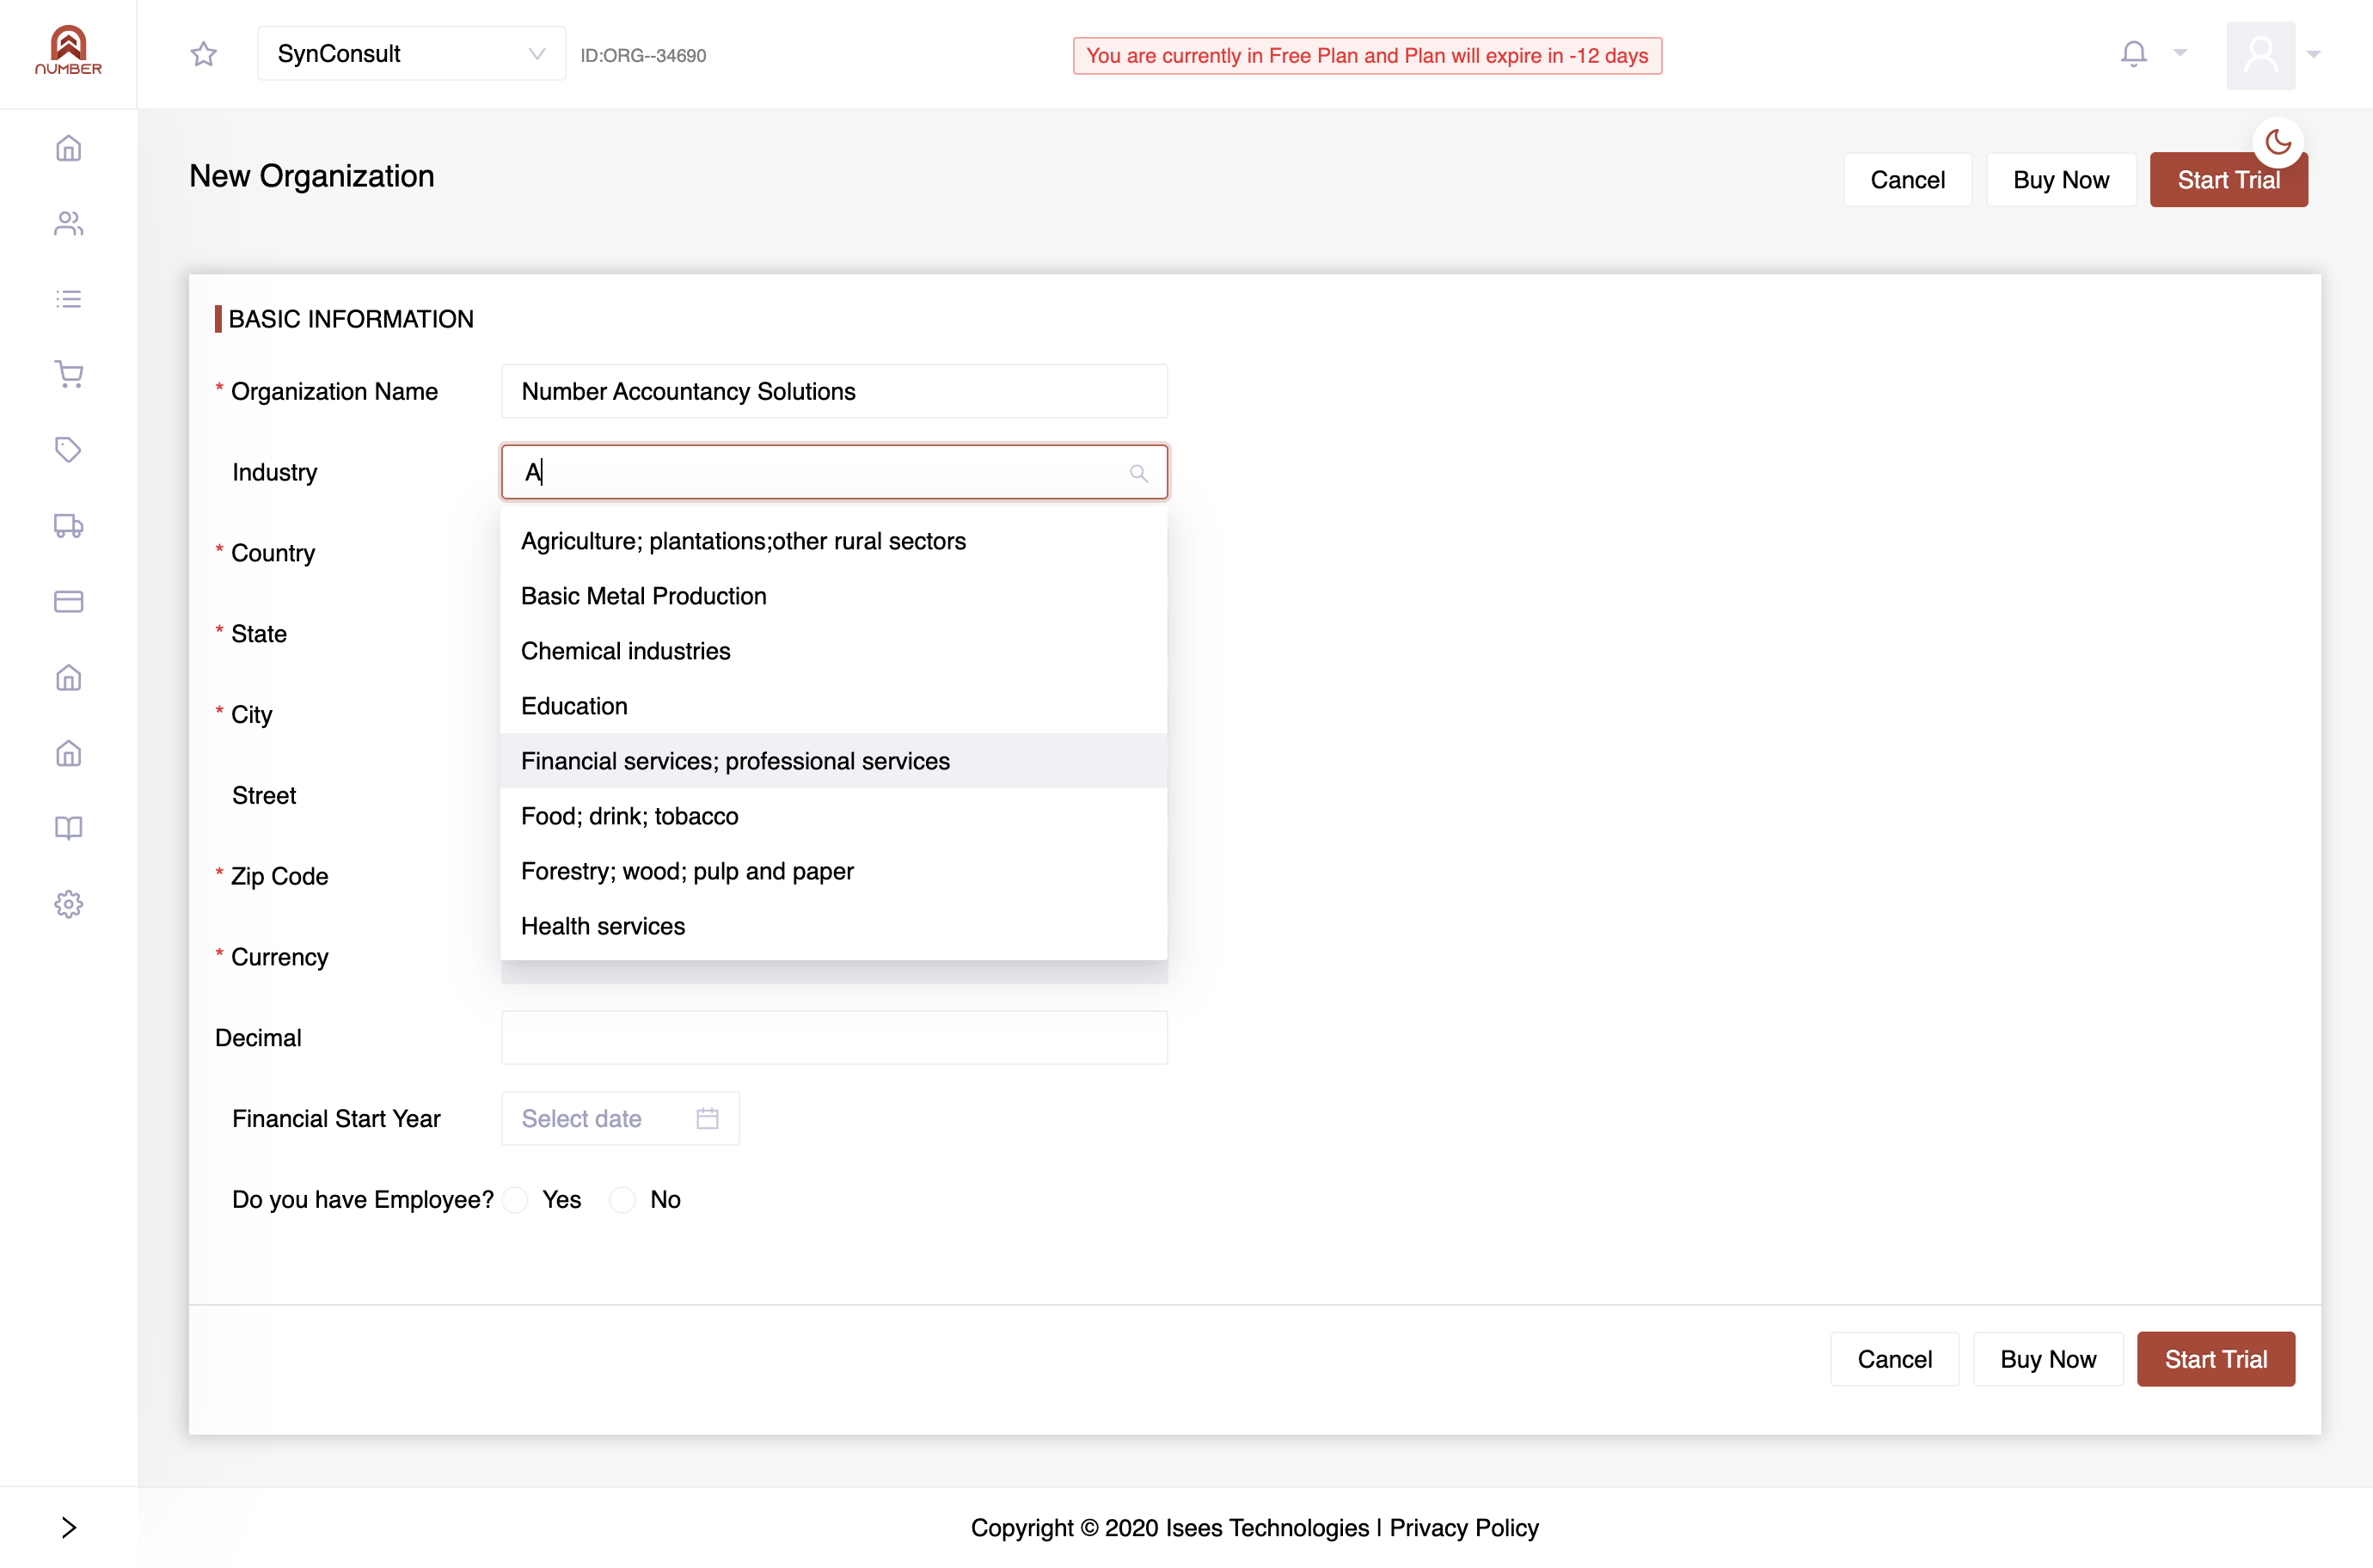Screen dimensions: 2373x1568
Task: Click the Organization Name input field
Action: point(834,391)
